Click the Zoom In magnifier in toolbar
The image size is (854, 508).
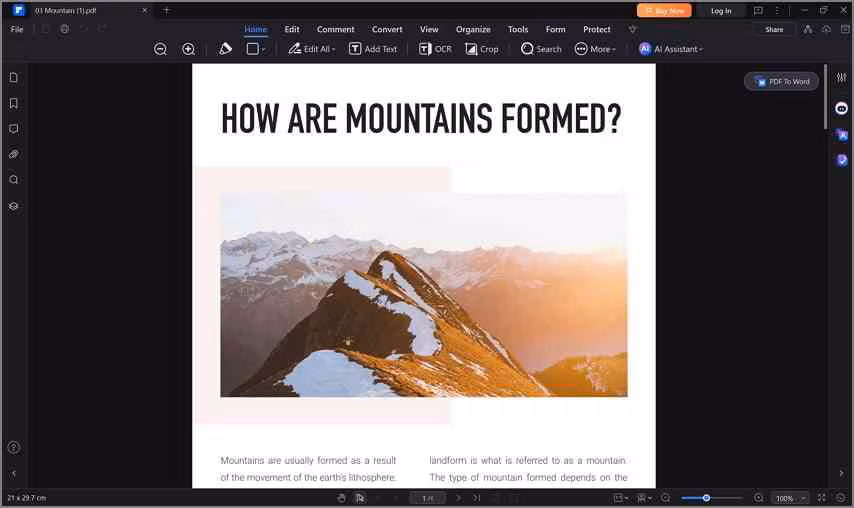pos(188,49)
